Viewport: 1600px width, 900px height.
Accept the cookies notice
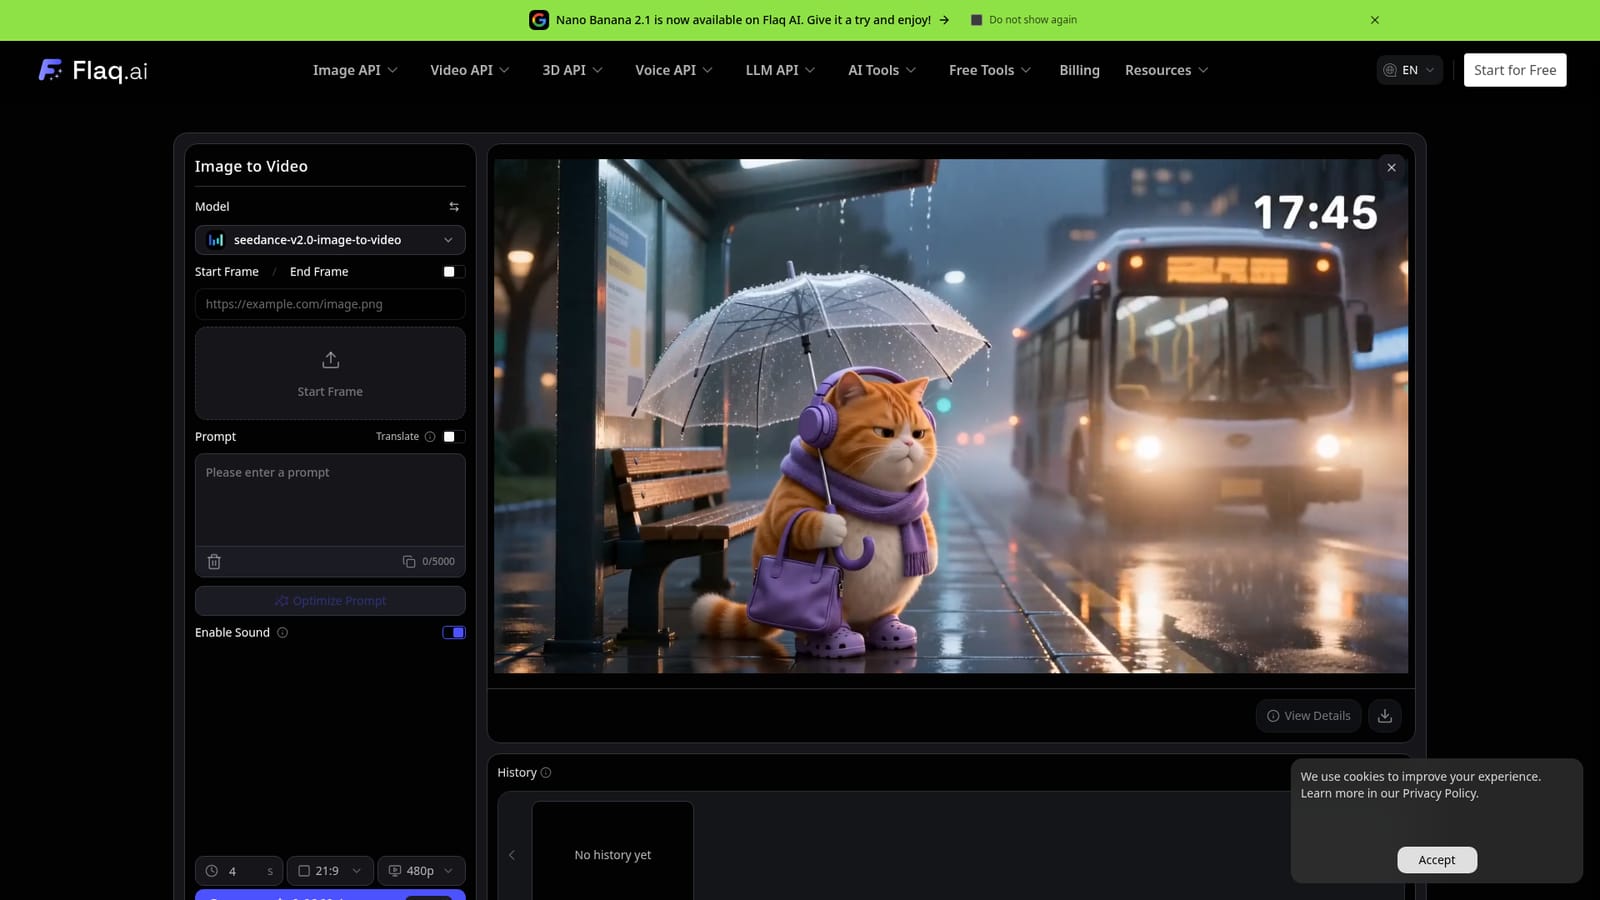point(1437,860)
